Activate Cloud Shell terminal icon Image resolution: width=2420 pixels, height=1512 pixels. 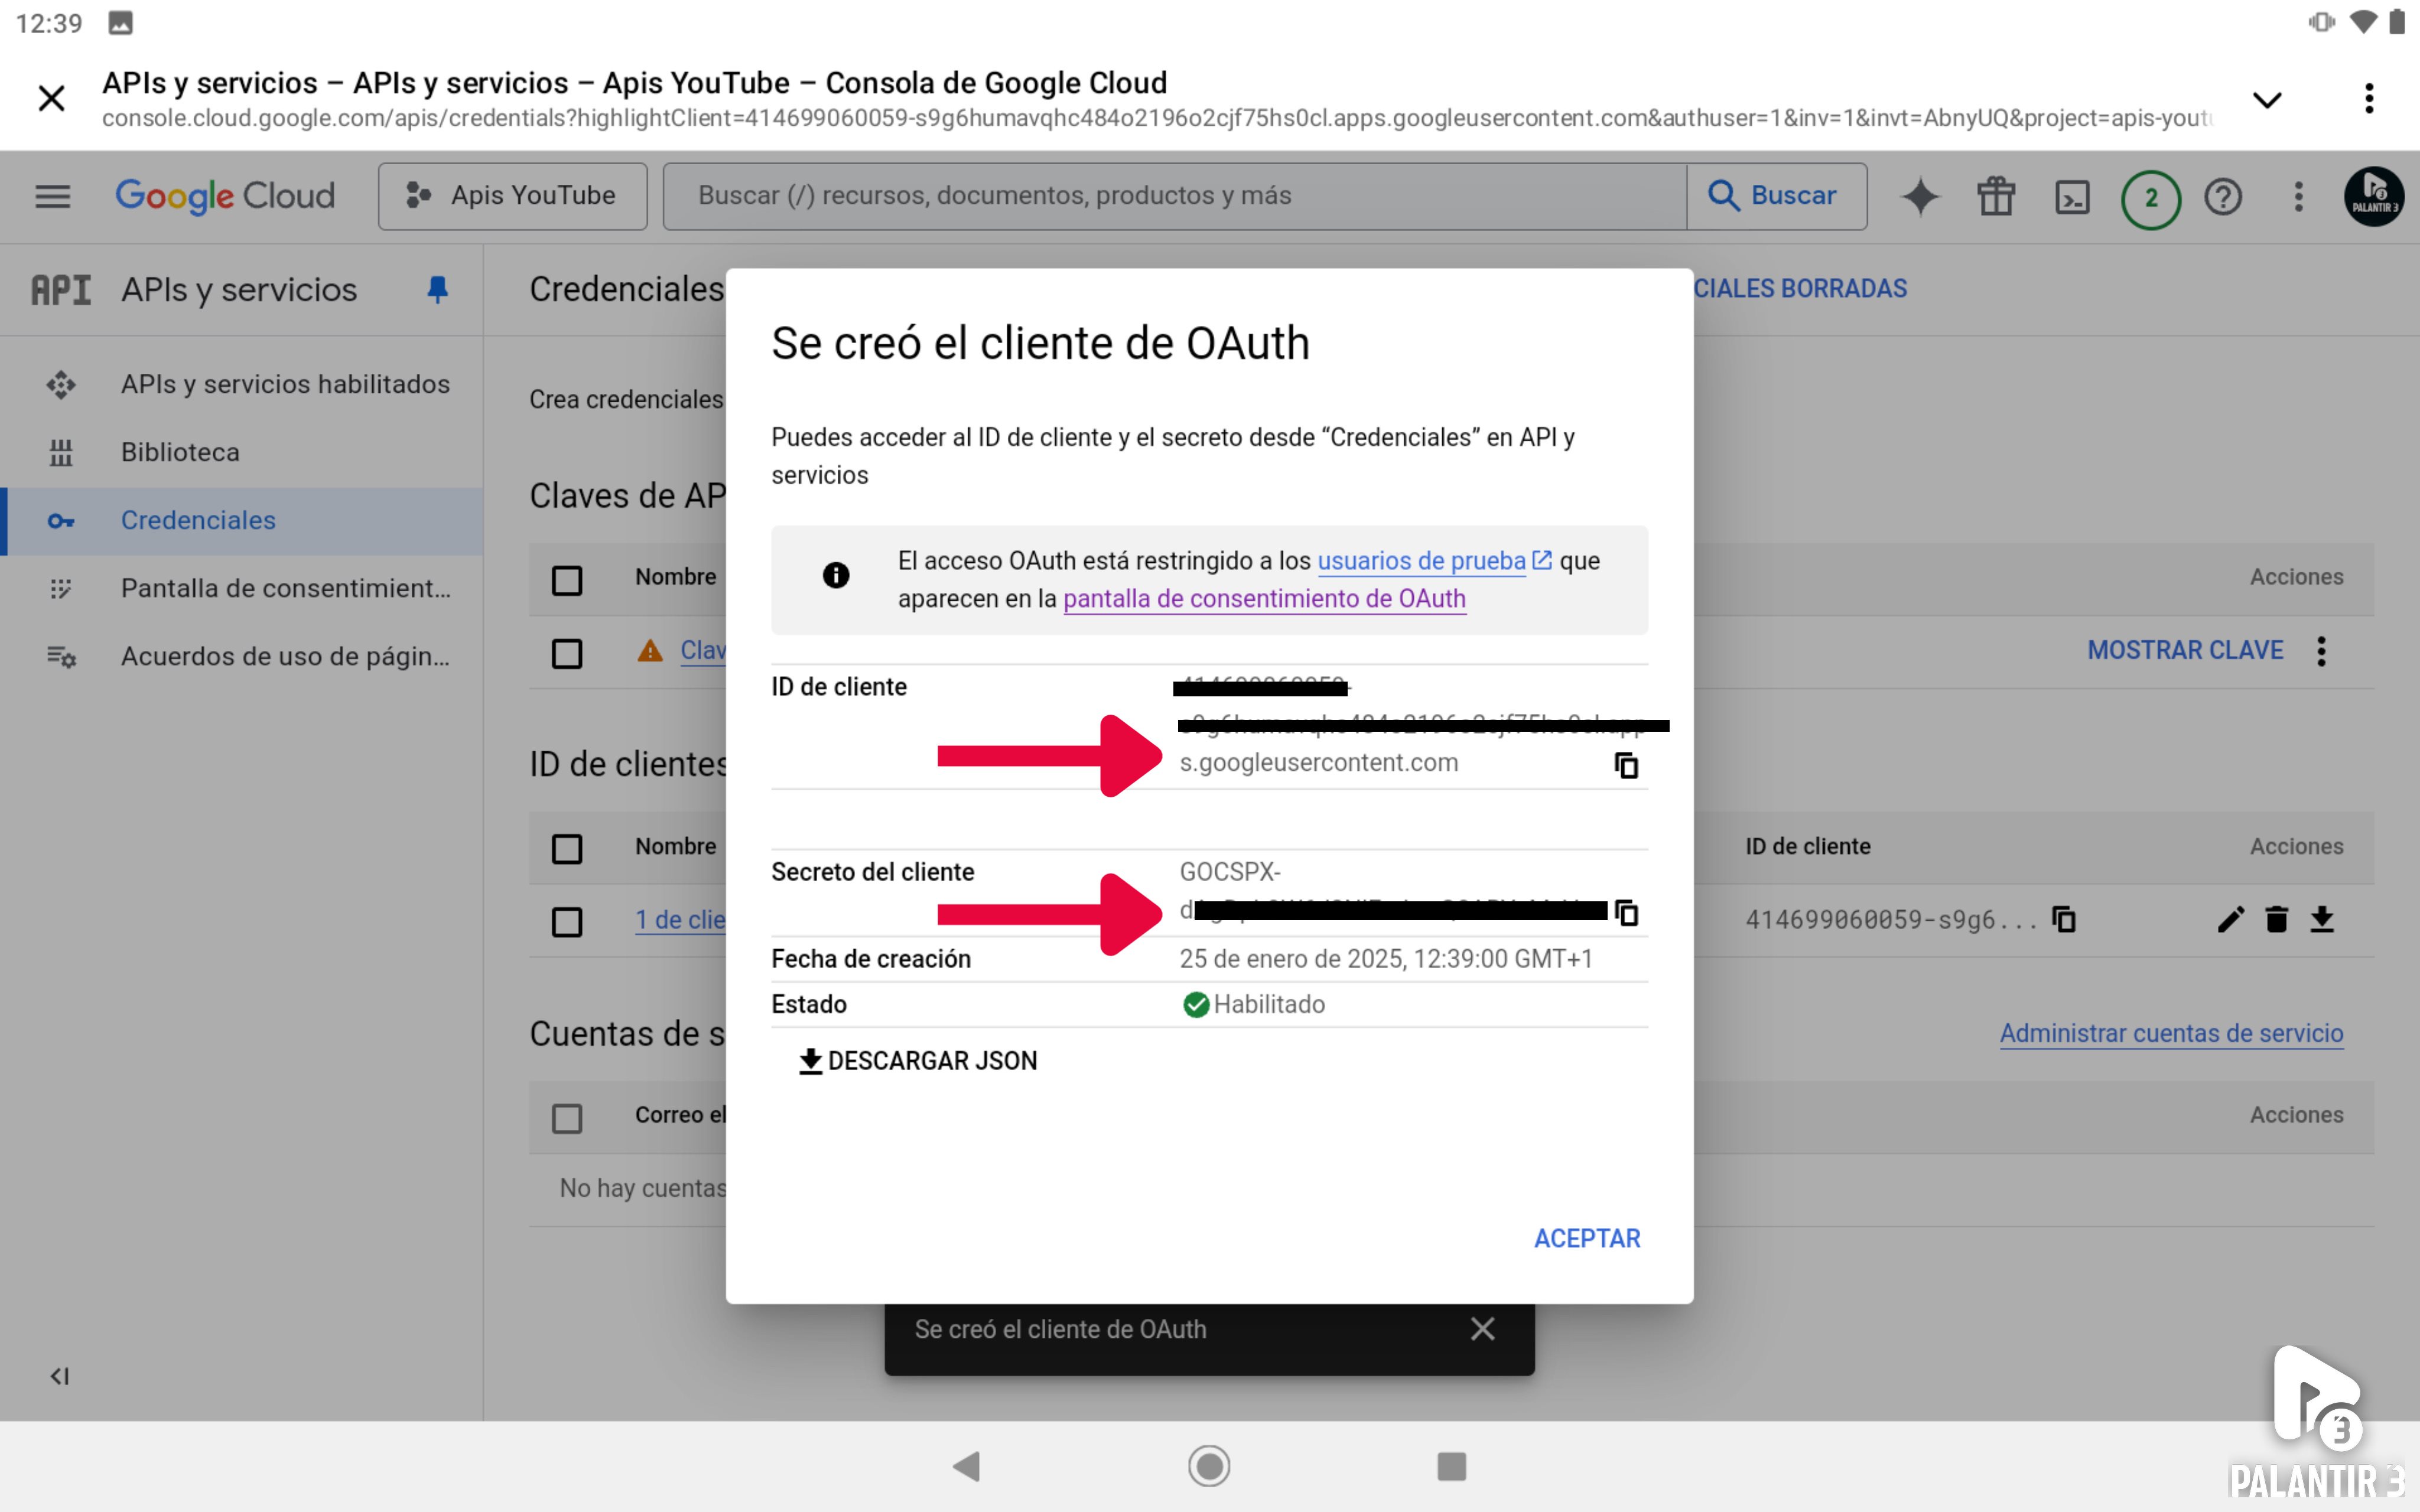[x=2072, y=197]
